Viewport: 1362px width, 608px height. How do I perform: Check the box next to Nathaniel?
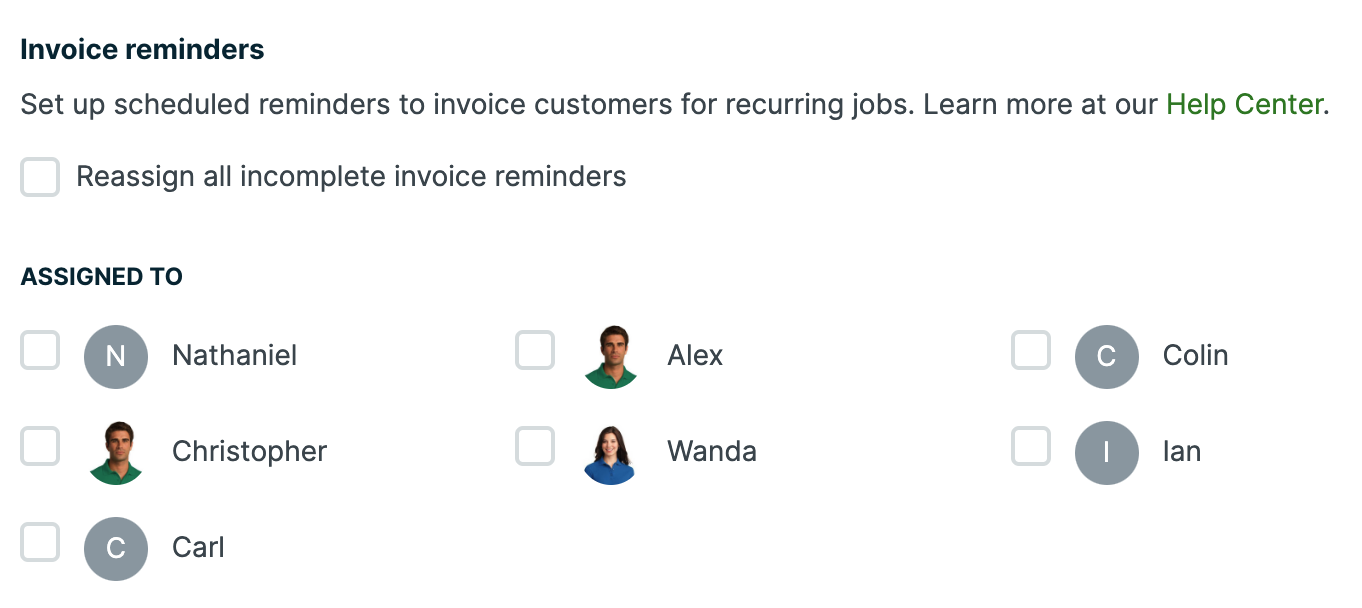pyautogui.click(x=40, y=351)
